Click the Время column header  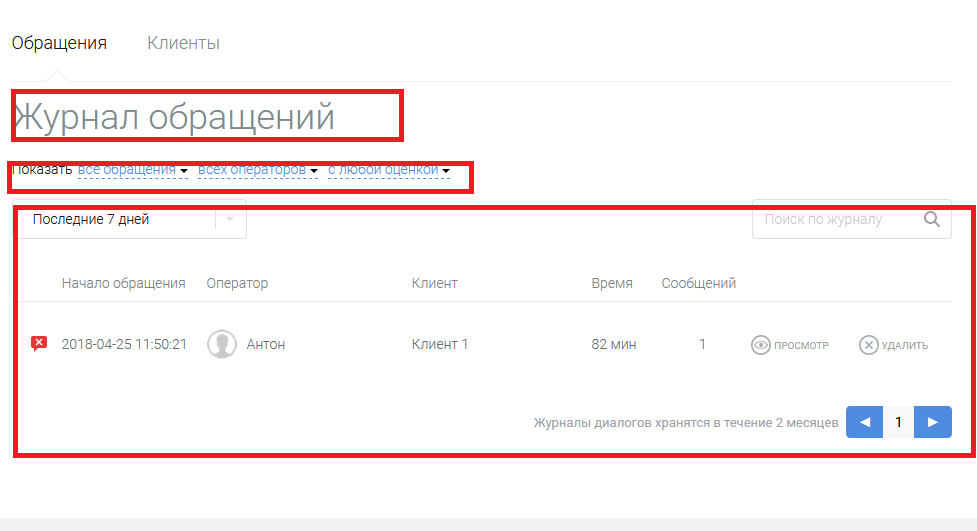point(612,283)
